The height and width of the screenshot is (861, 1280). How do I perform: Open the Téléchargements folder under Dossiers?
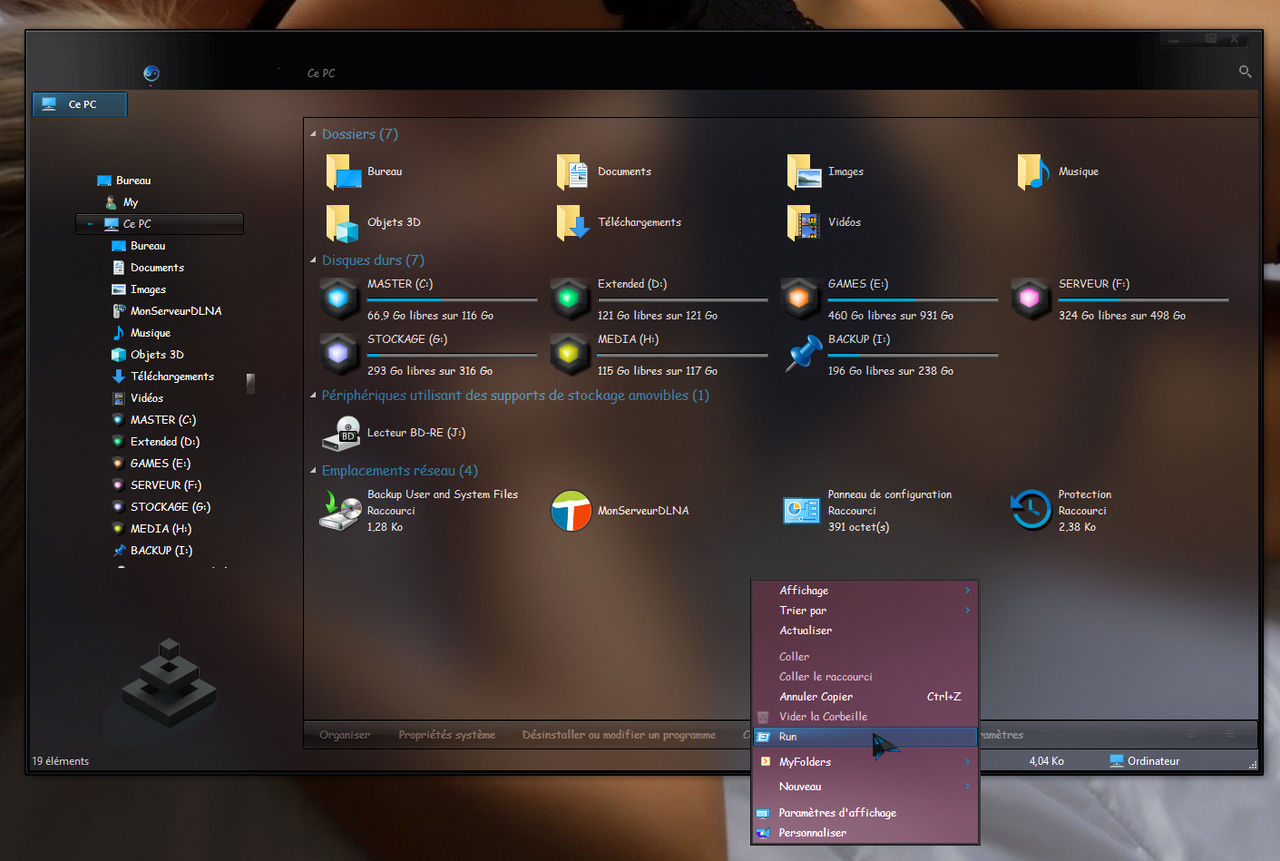(573, 223)
